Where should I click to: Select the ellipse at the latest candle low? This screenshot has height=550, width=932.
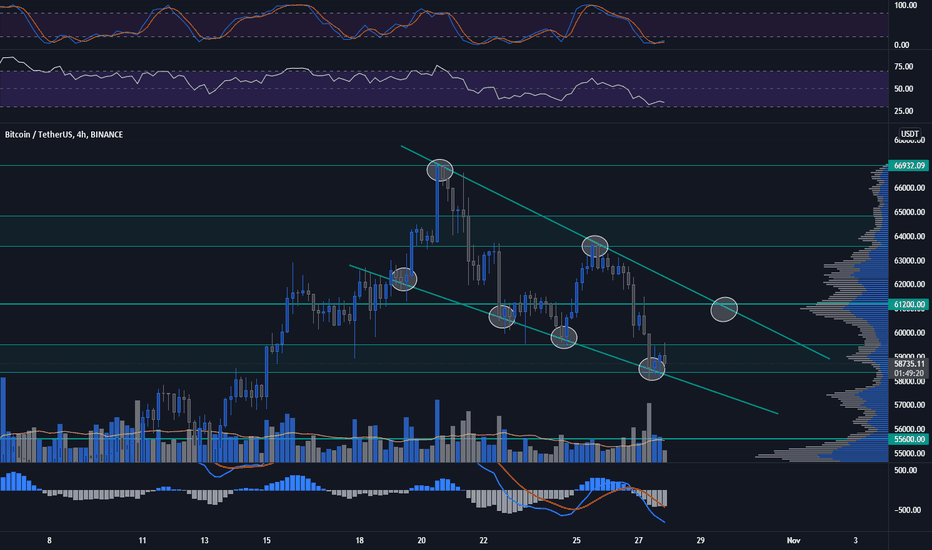pyautogui.click(x=651, y=369)
